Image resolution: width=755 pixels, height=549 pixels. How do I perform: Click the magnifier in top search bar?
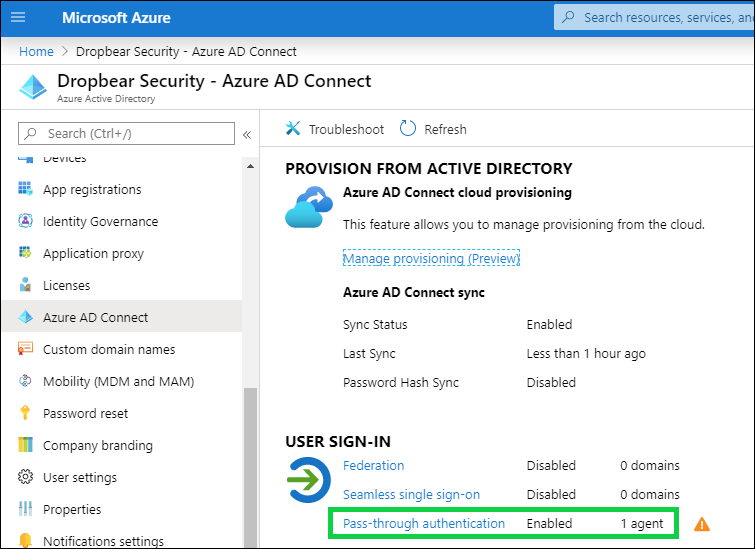pyautogui.click(x=568, y=17)
